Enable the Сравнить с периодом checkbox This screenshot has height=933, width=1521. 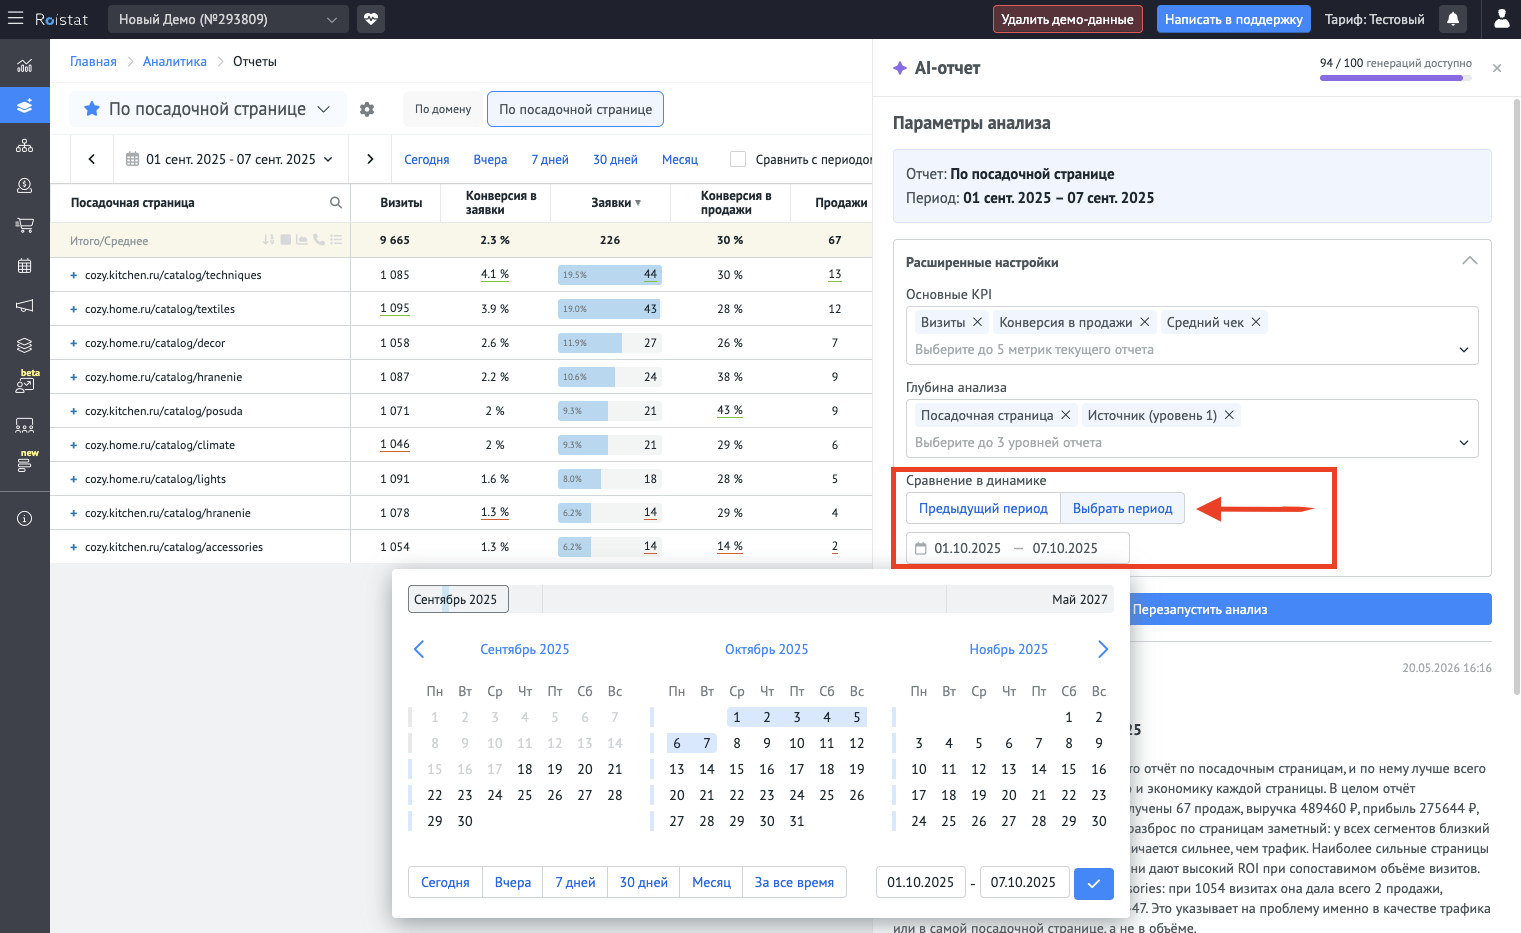click(738, 159)
